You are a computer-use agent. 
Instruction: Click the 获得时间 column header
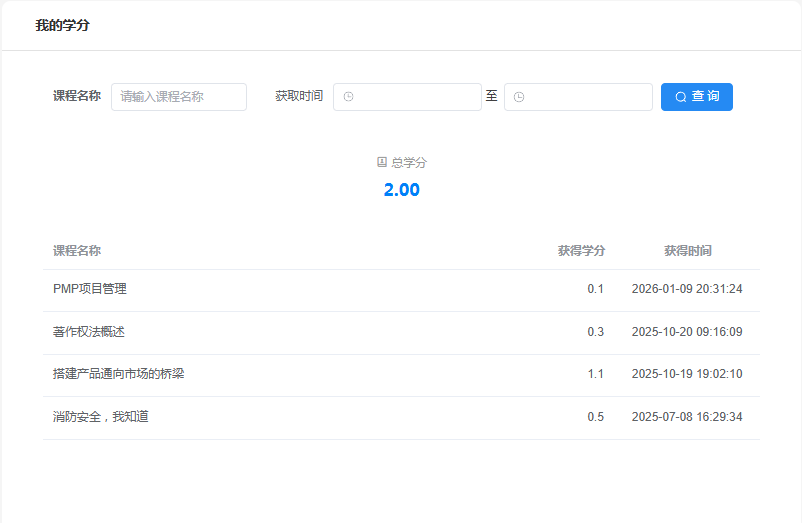(x=687, y=251)
